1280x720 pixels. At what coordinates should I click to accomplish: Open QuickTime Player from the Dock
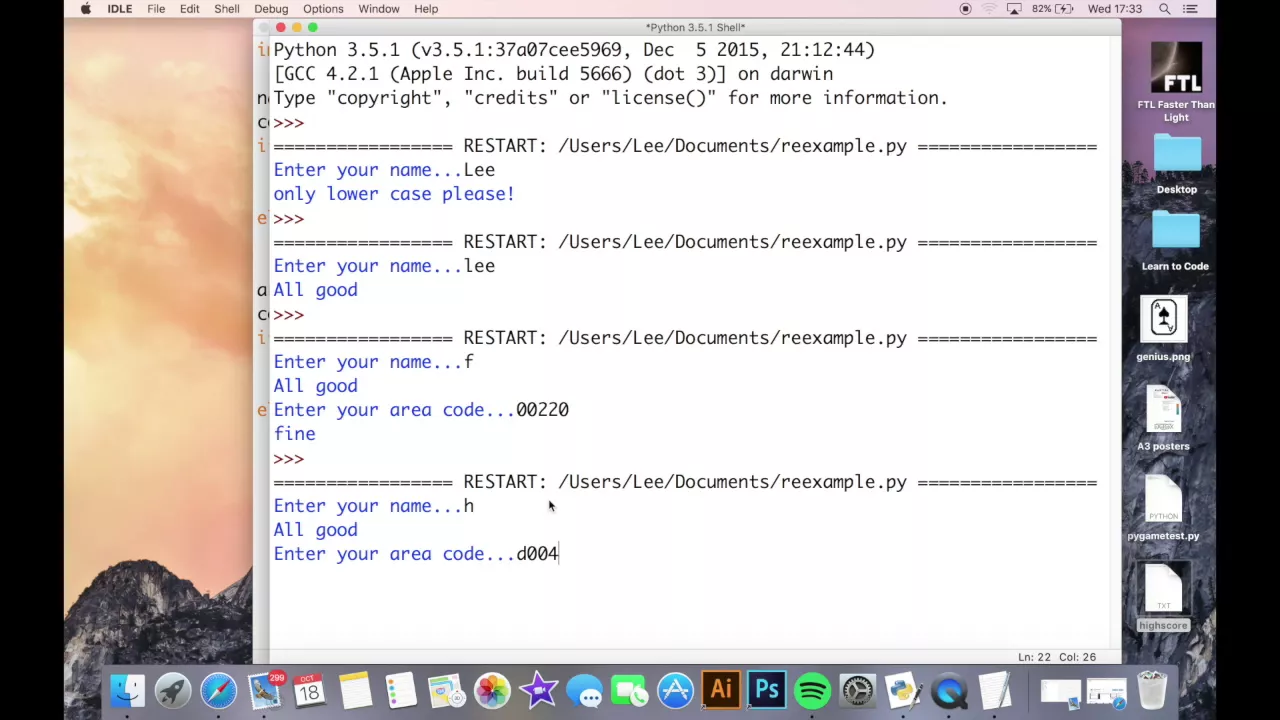click(x=949, y=691)
